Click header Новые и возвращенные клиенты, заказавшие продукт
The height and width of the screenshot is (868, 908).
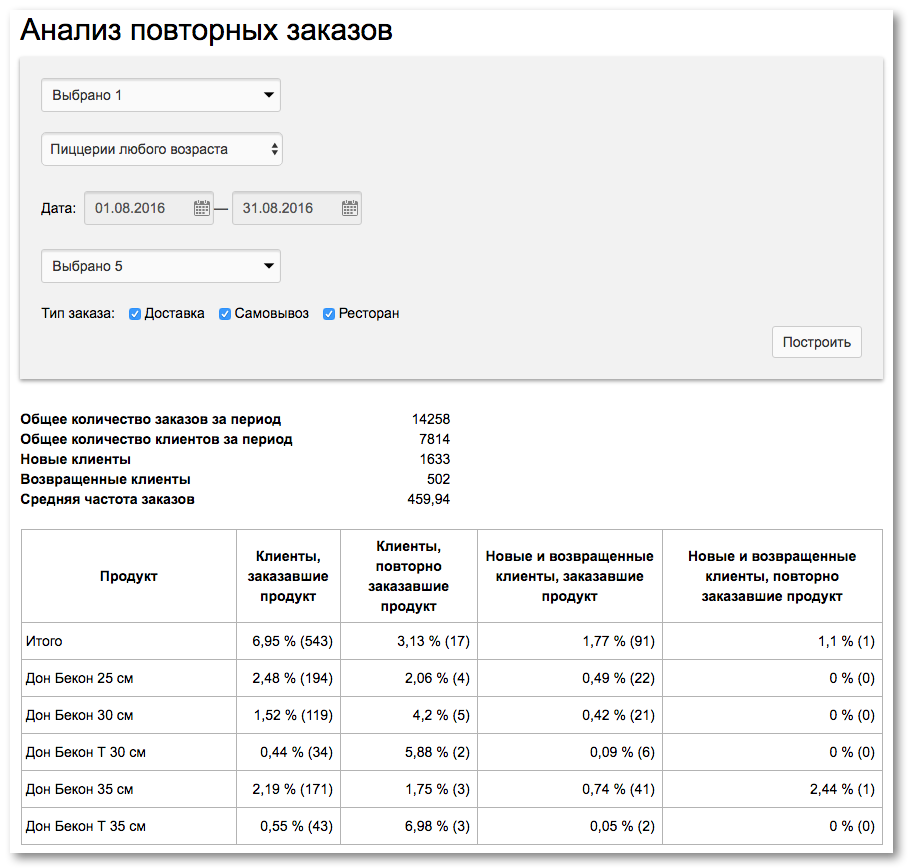tap(570, 576)
